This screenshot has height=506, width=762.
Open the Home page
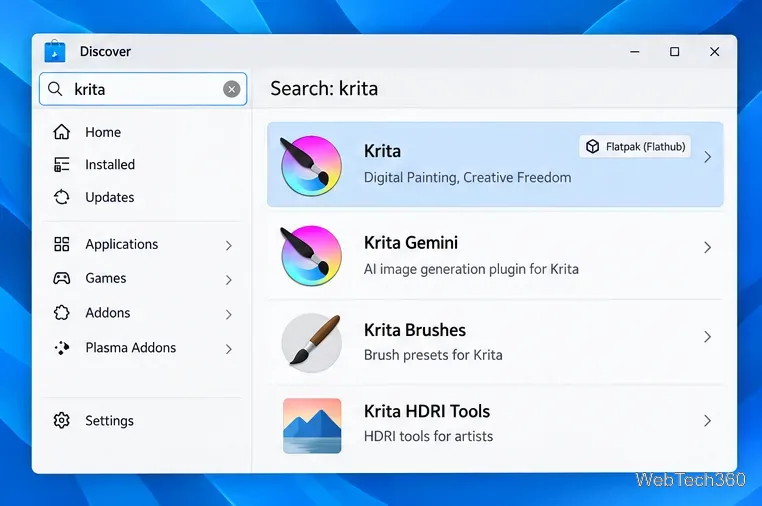[103, 132]
